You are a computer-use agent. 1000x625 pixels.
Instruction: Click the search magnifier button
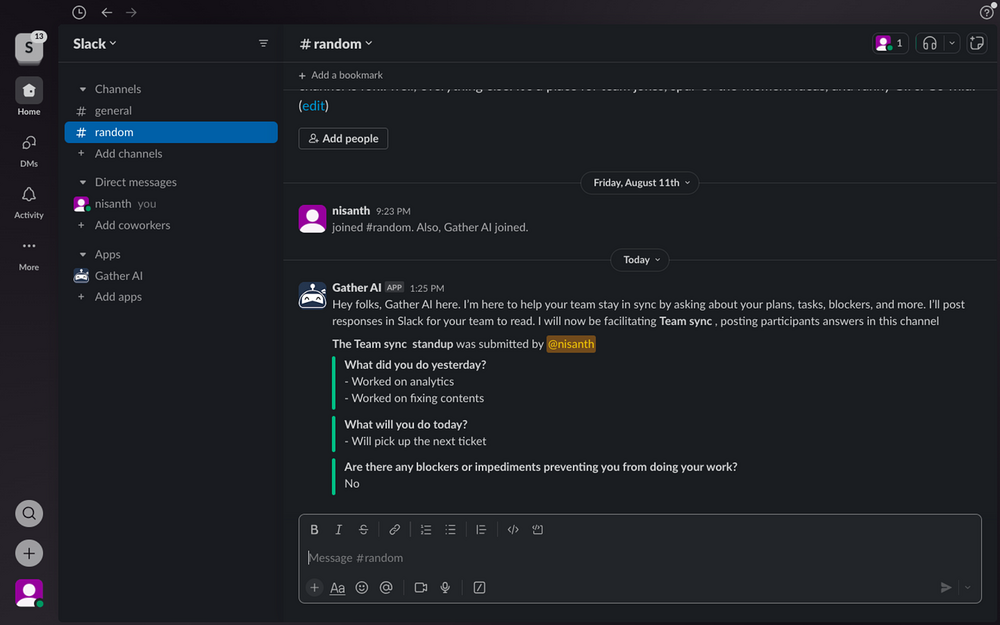coord(29,513)
